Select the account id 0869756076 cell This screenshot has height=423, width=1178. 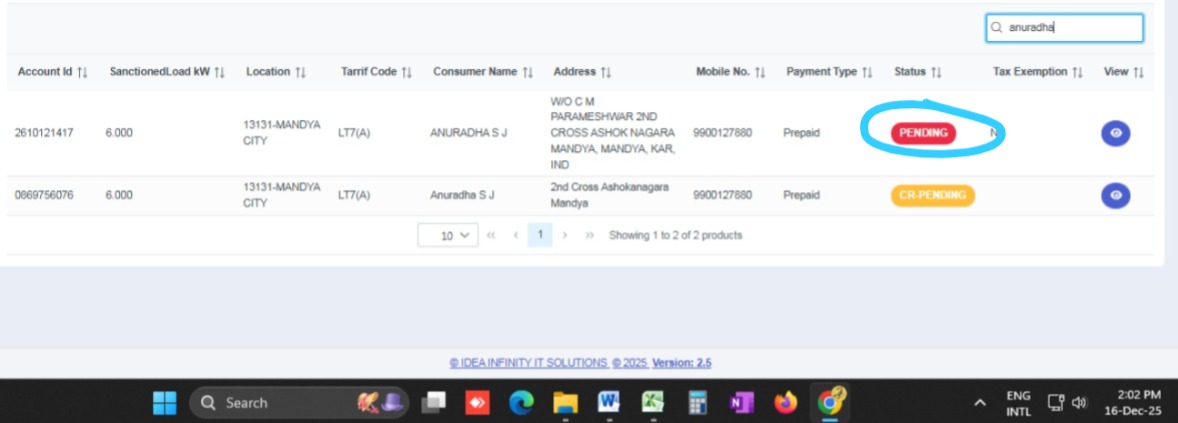[x=44, y=195]
